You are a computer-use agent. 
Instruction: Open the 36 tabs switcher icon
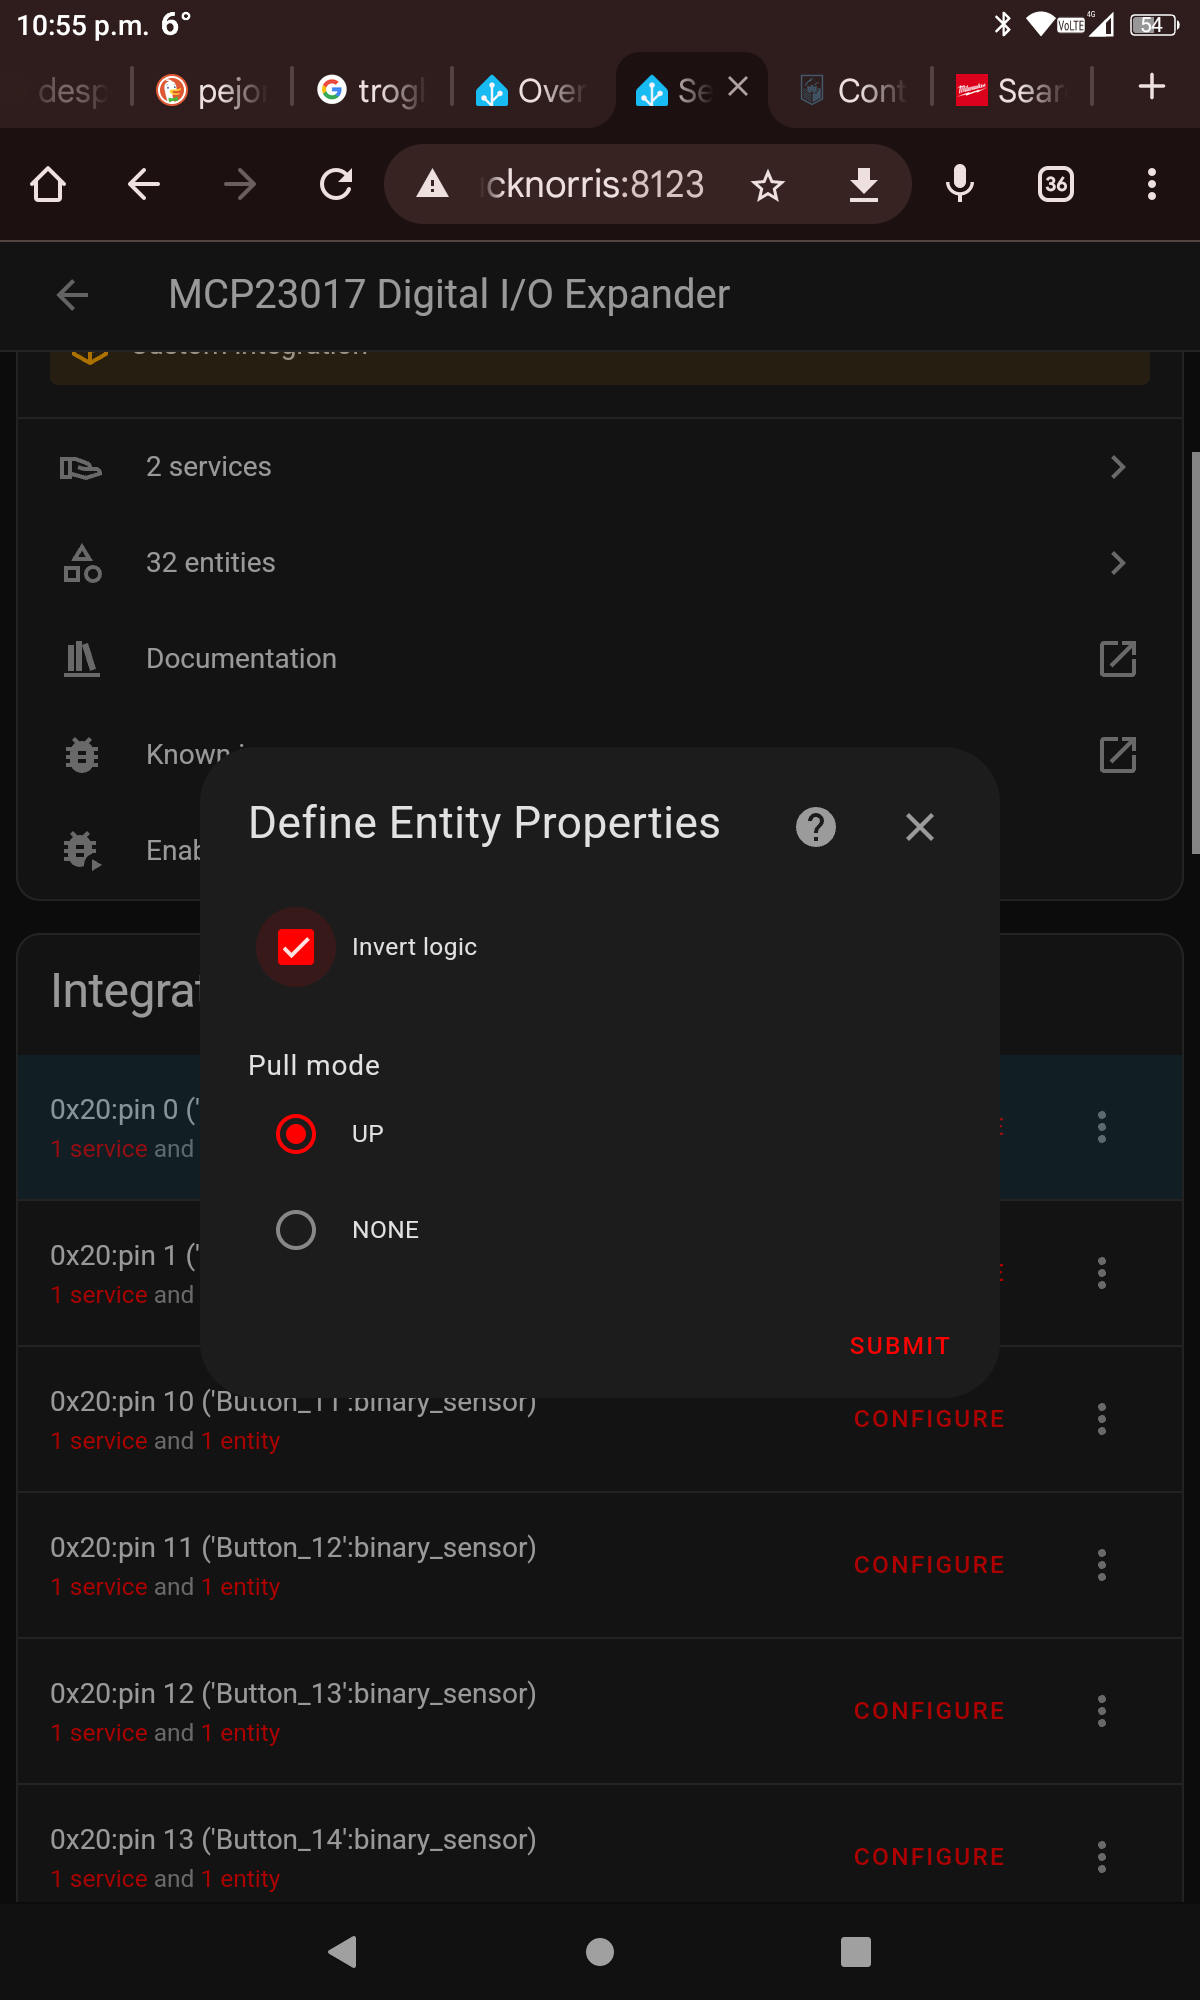pyautogui.click(x=1056, y=185)
